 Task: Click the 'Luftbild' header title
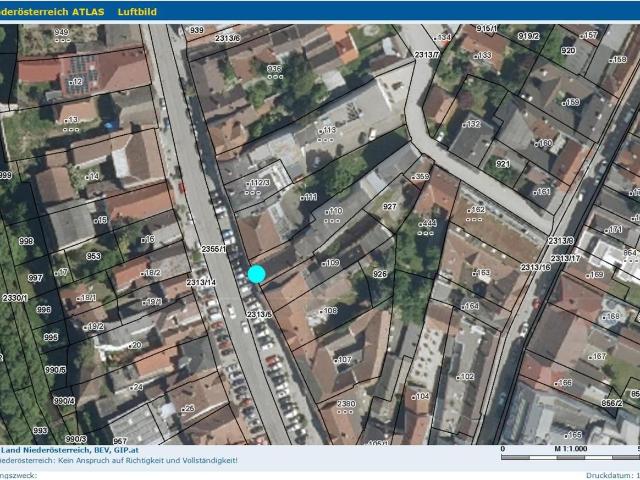pos(137,12)
